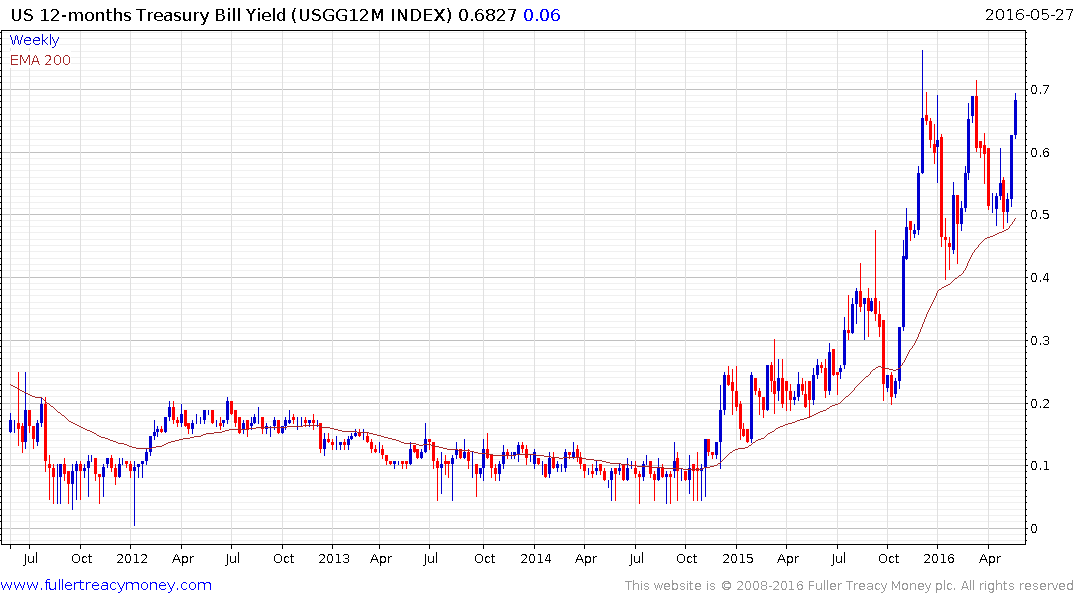
Task: Click the 'EMA 200' legend label
Action: [x=40, y=60]
